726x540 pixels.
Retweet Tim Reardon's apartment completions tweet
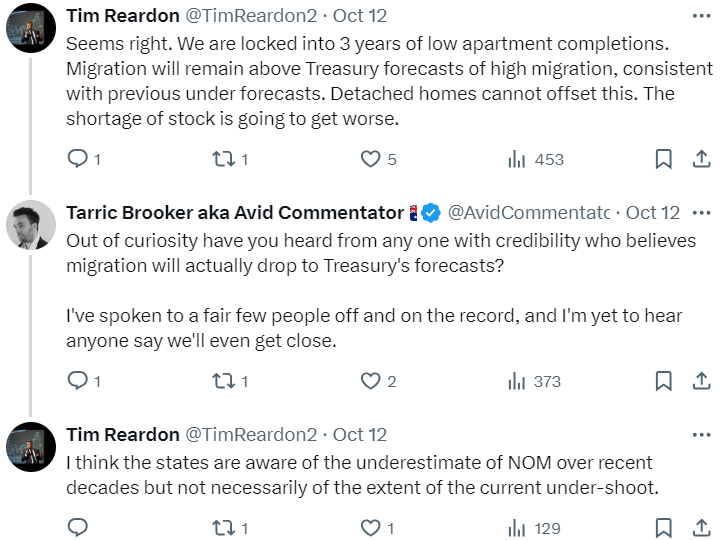(224, 159)
